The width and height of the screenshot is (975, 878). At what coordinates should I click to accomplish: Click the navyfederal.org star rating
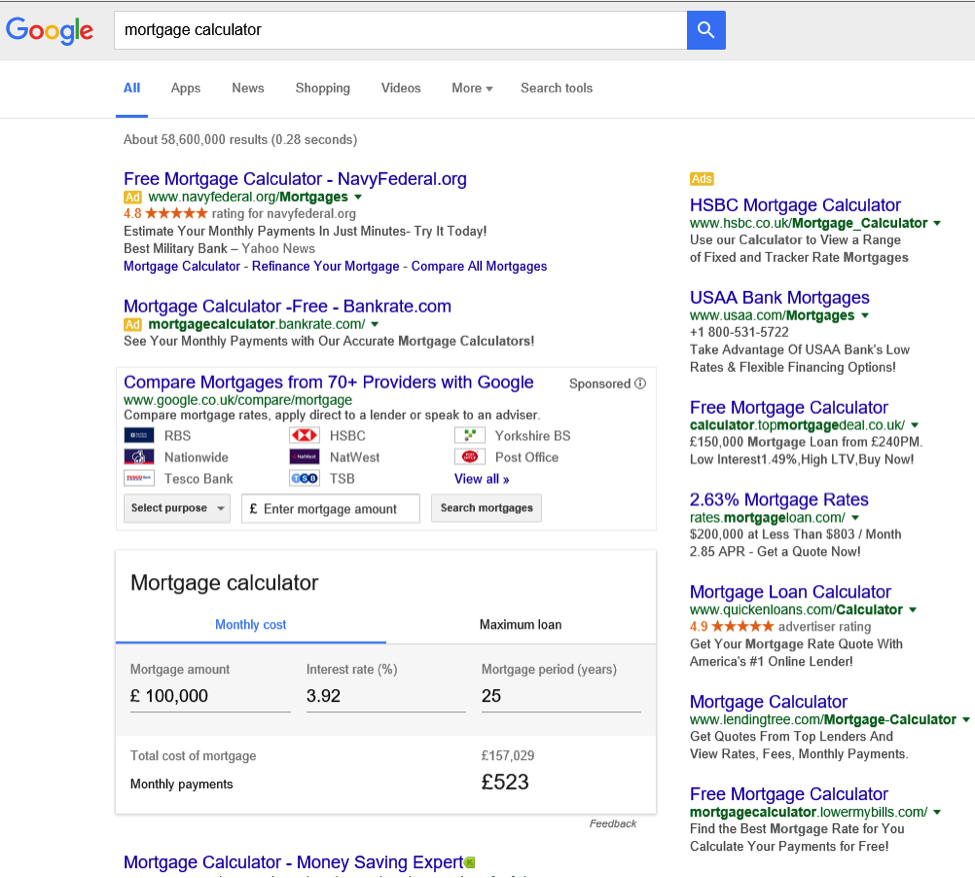tap(176, 213)
